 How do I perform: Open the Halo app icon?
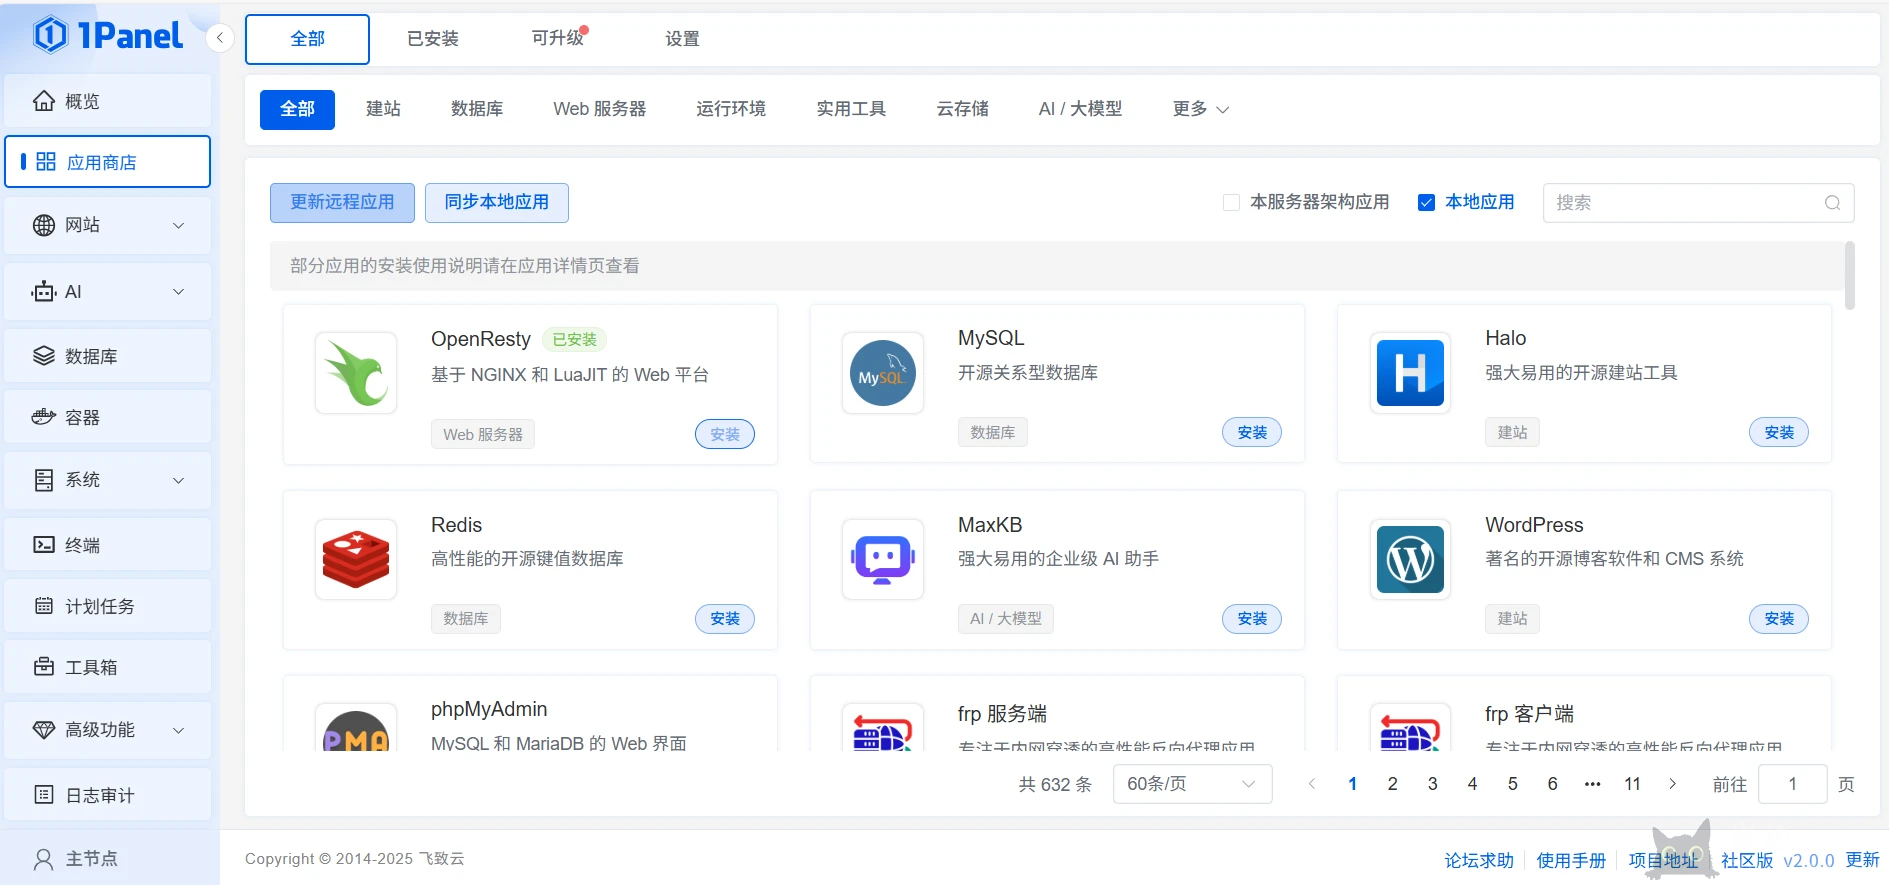[1410, 373]
